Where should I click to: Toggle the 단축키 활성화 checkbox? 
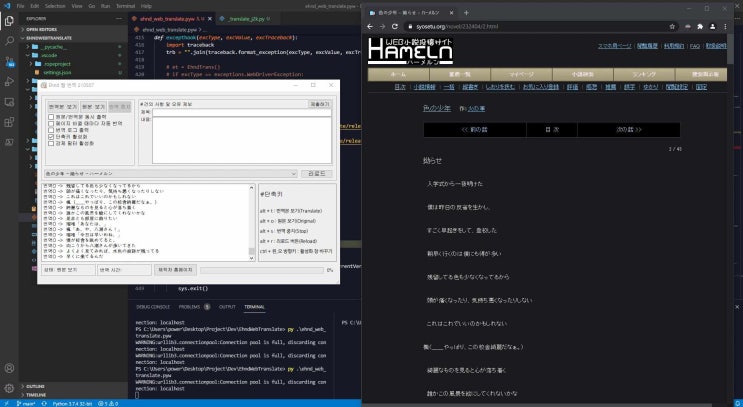52,137
